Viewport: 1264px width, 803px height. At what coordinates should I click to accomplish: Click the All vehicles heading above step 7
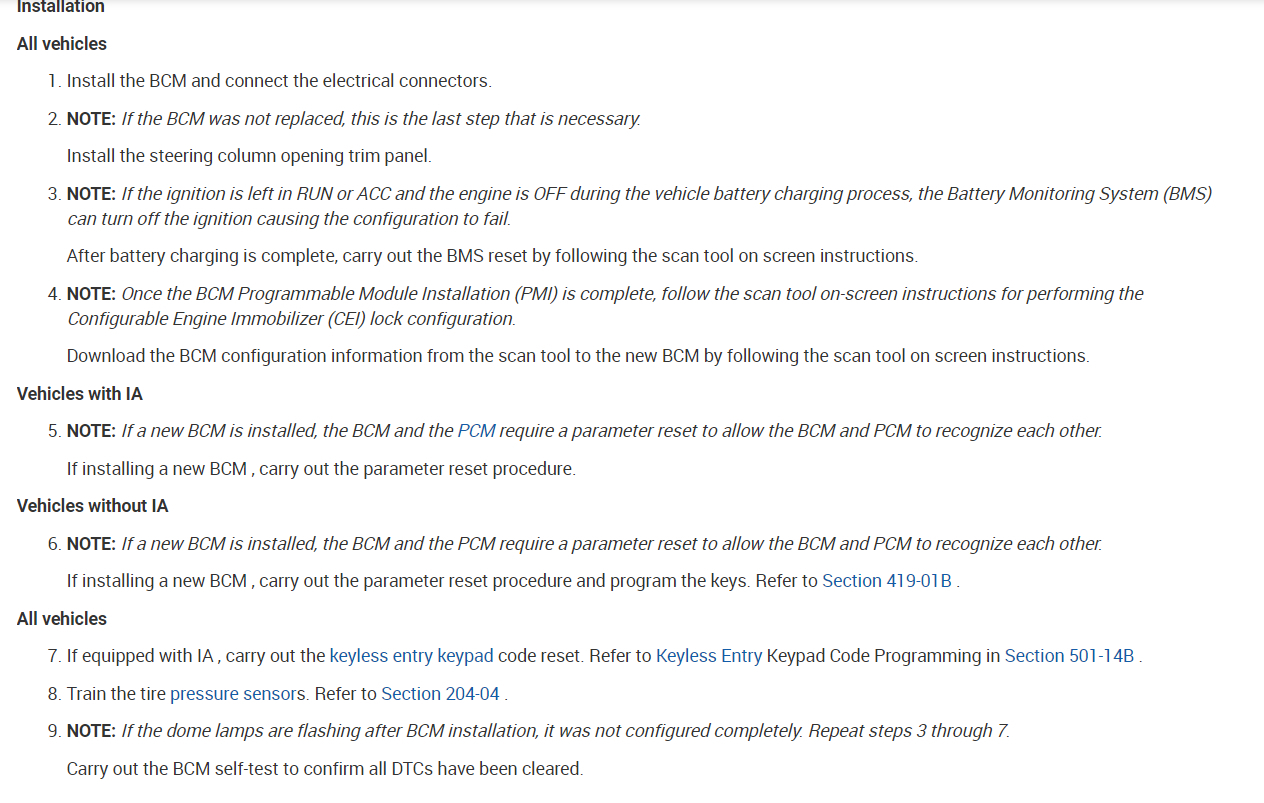tap(62, 619)
